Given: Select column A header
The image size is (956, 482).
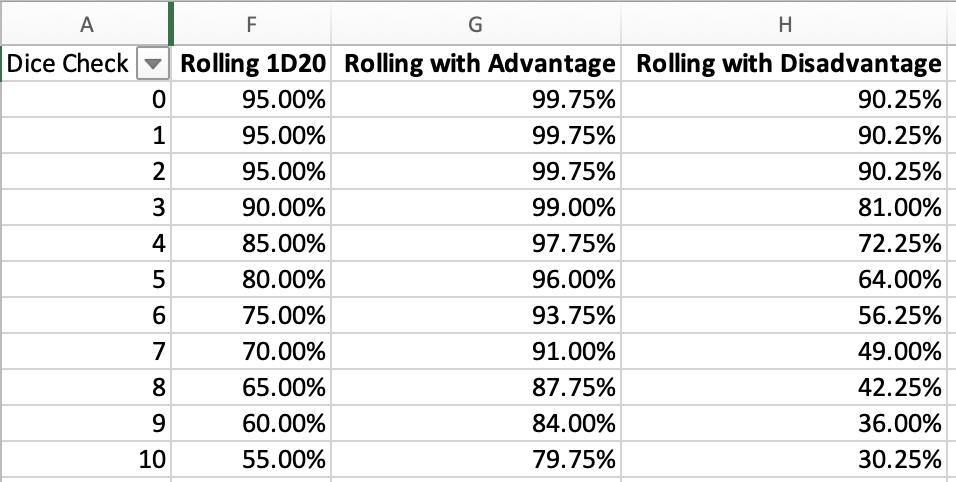Looking at the screenshot, I should coord(85,22).
